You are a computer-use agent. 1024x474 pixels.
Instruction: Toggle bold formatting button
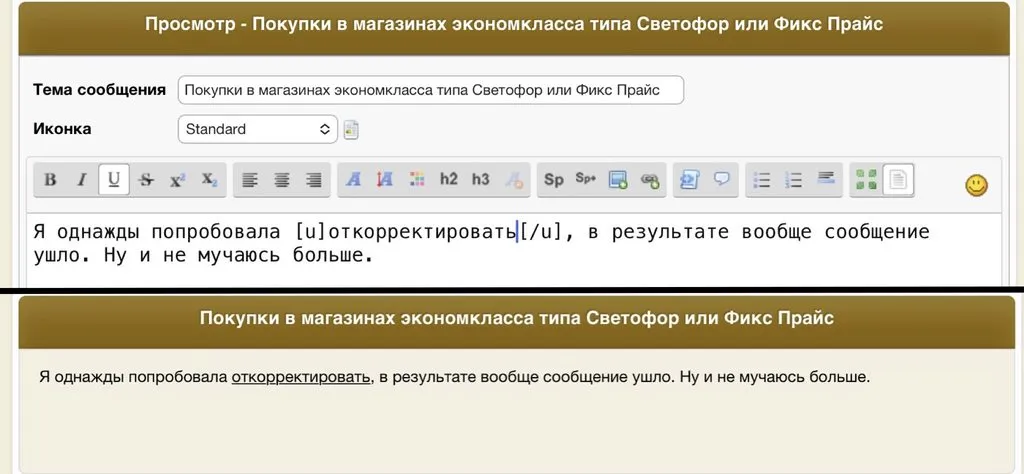coord(50,180)
